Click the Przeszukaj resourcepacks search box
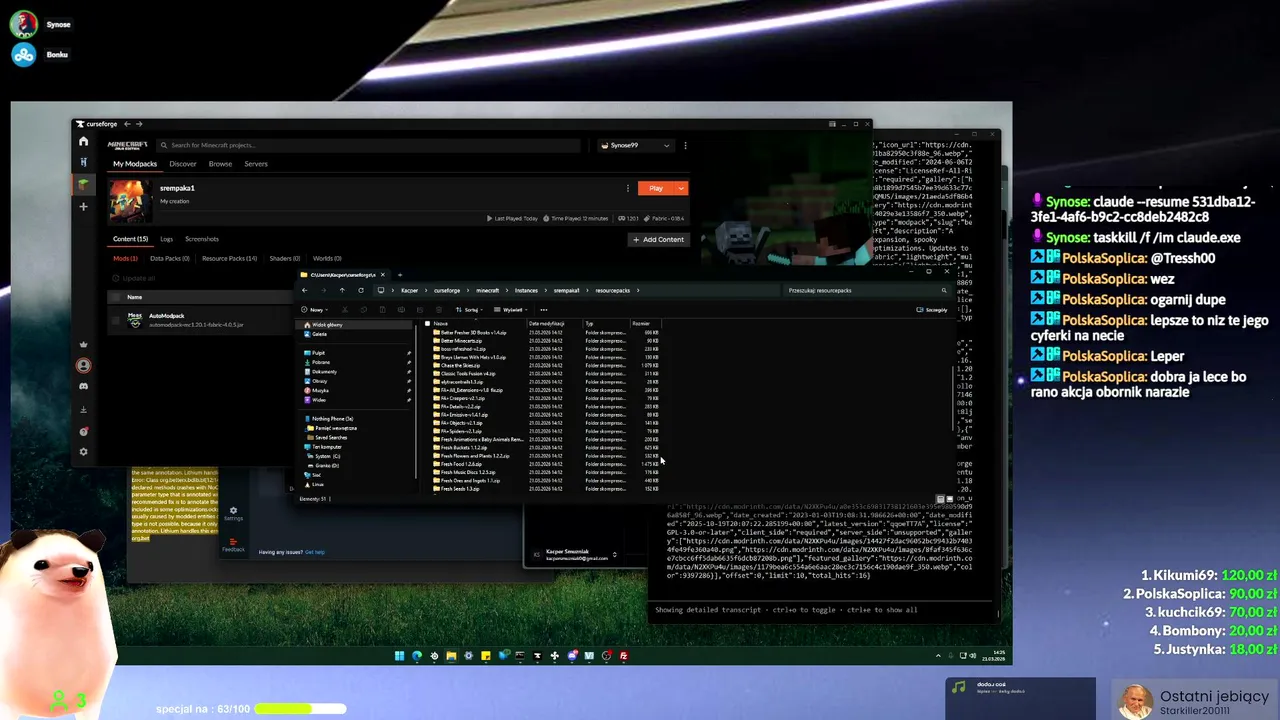Screen dimensions: 1280x720 (866, 290)
